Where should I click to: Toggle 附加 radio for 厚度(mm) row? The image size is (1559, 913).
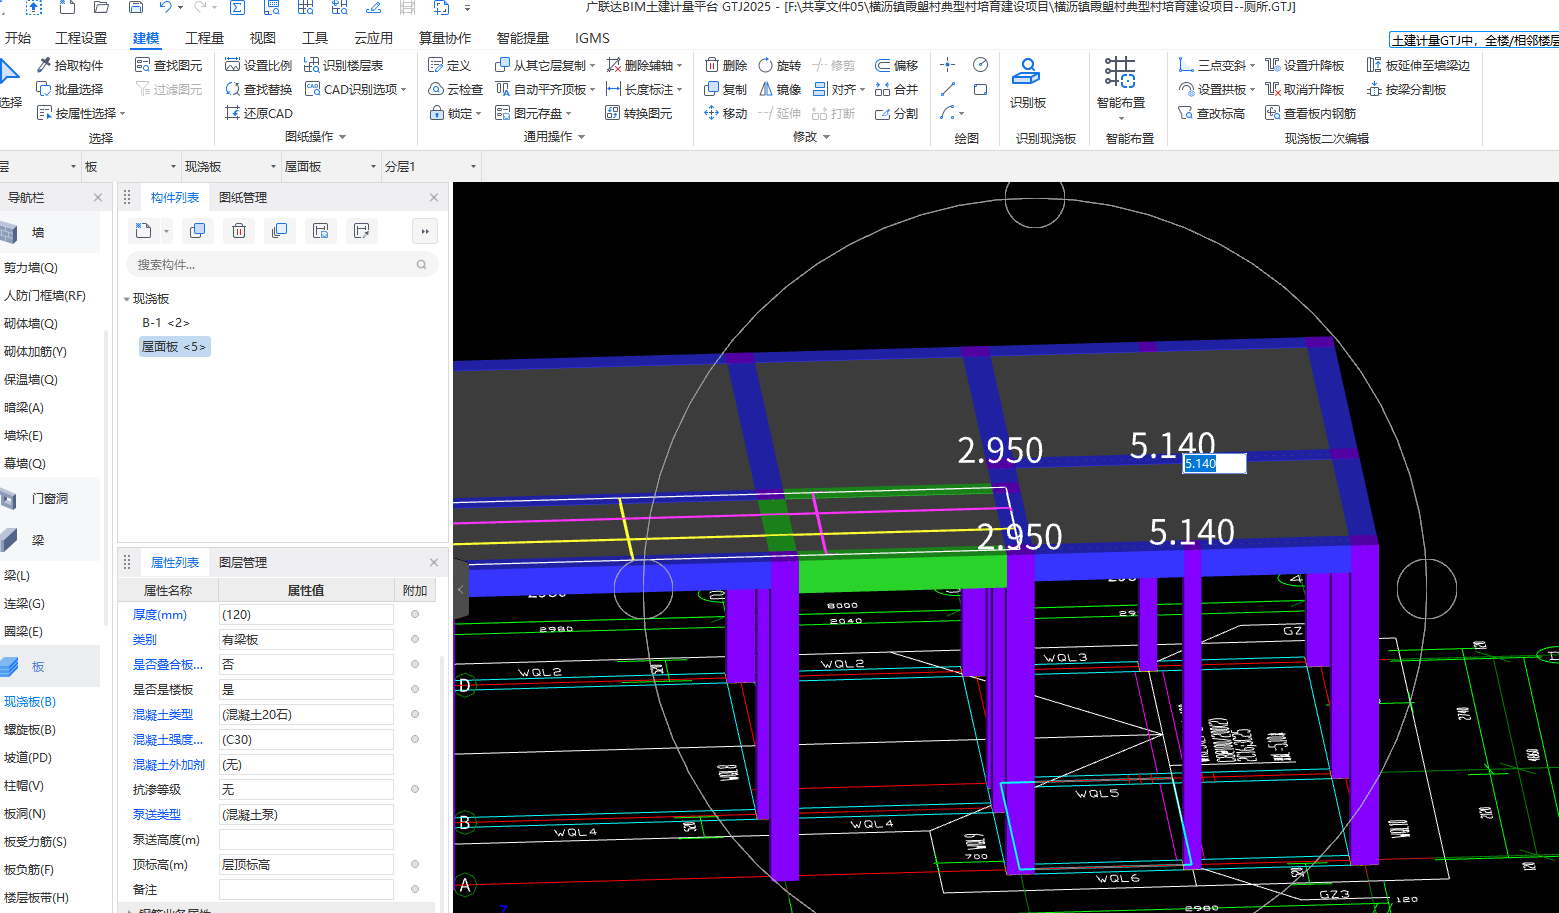tap(415, 614)
